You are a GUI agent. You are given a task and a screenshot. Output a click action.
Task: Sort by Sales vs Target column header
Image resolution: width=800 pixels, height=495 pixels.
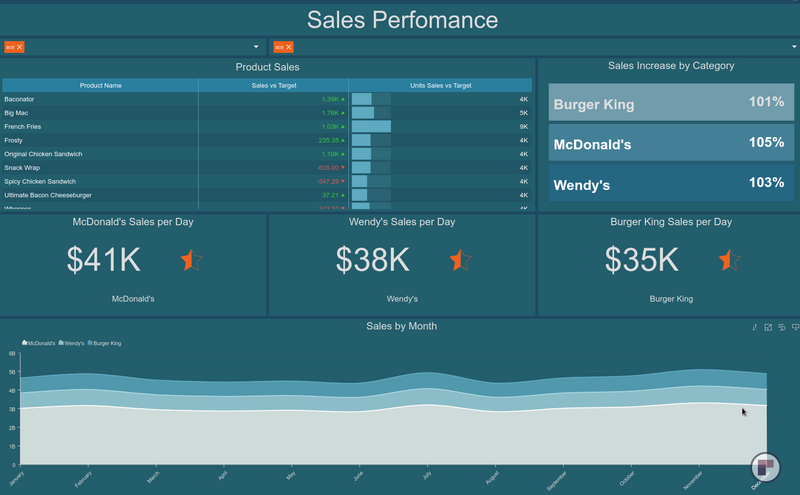pyautogui.click(x=273, y=86)
